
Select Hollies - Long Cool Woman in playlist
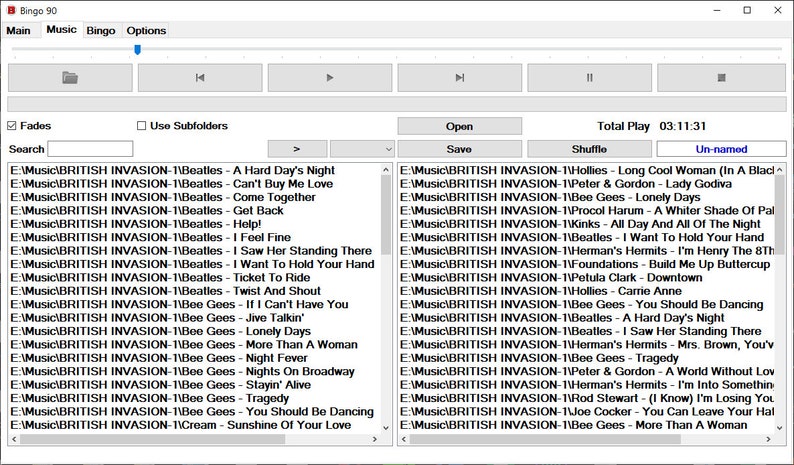587,170
